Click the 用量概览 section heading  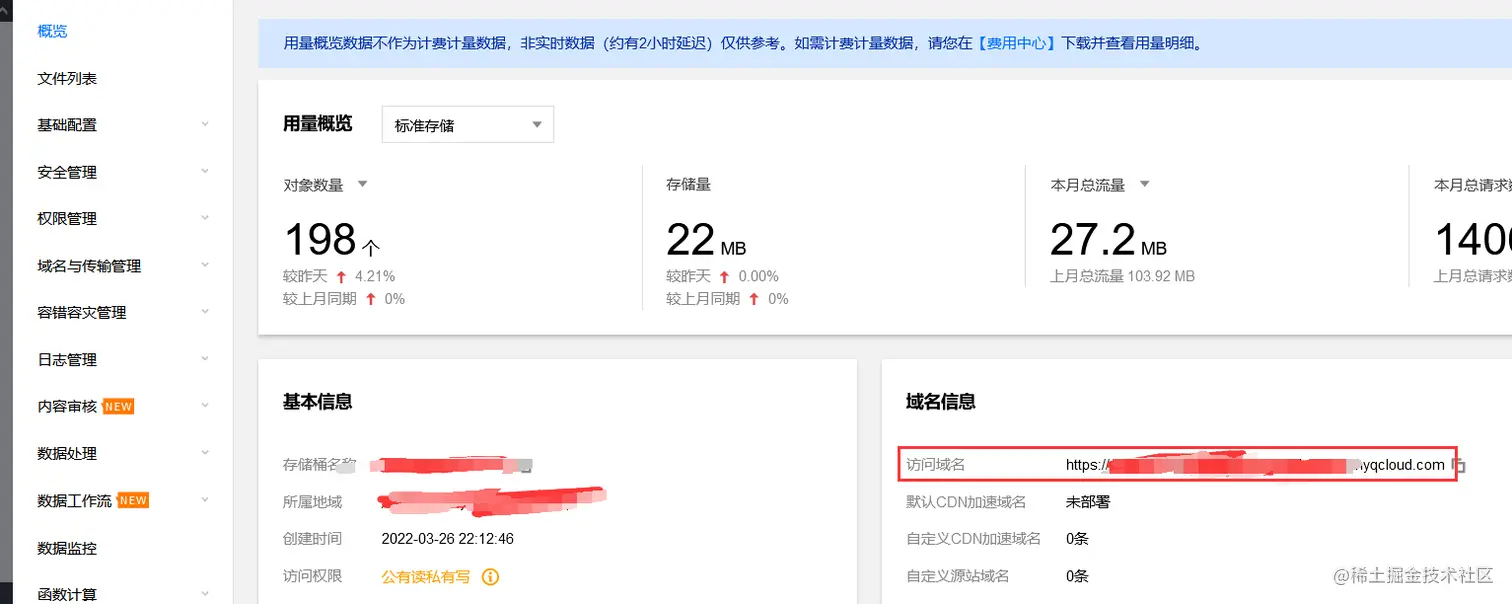[x=318, y=124]
